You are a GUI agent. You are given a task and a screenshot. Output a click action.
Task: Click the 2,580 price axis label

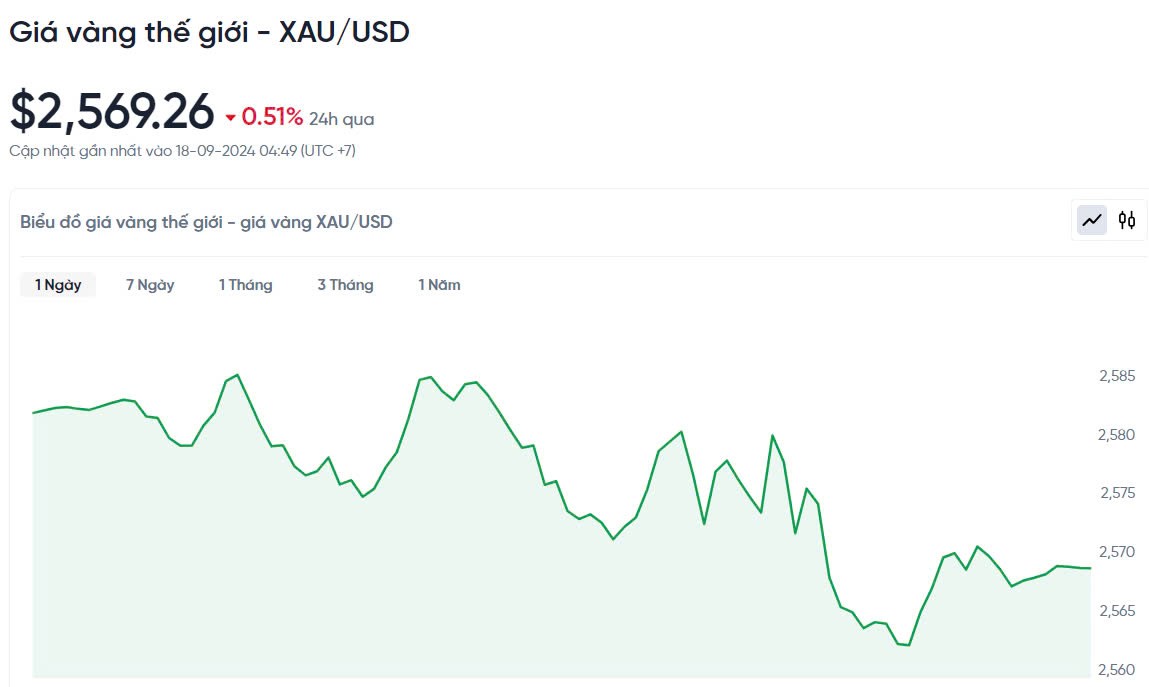click(x=1117, y=435)
